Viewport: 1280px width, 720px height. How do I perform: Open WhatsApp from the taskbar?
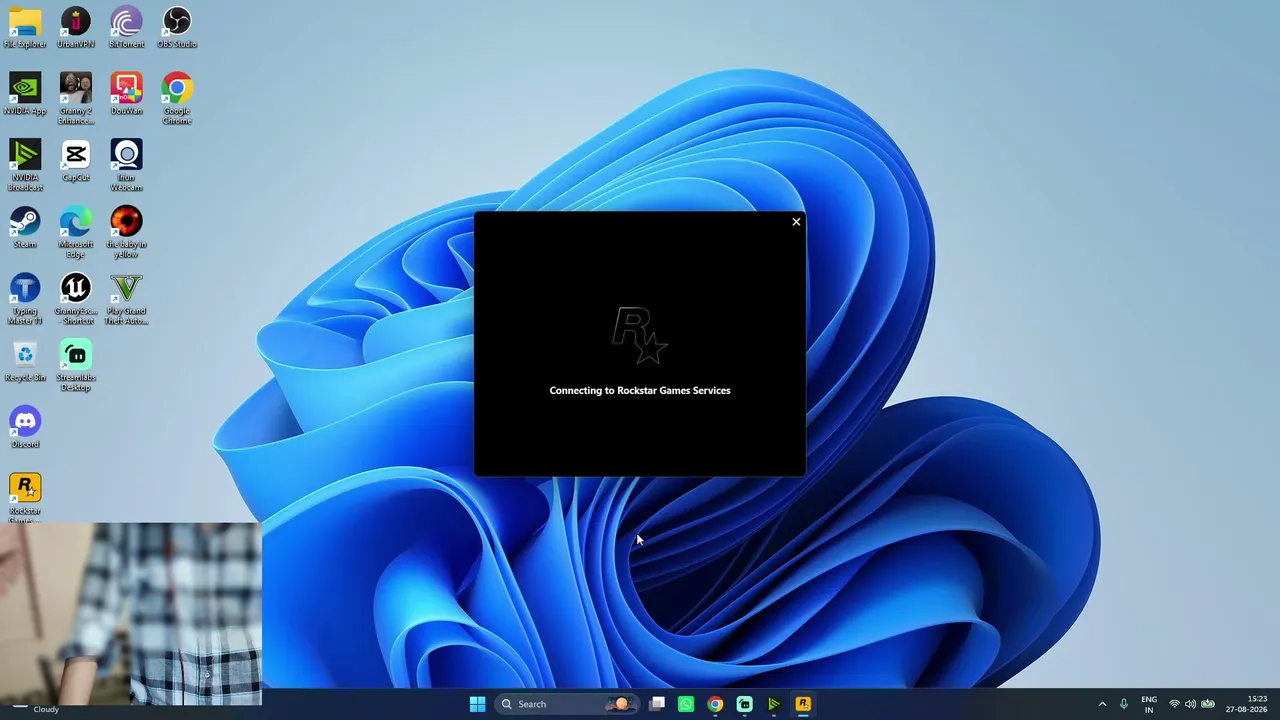686,704
